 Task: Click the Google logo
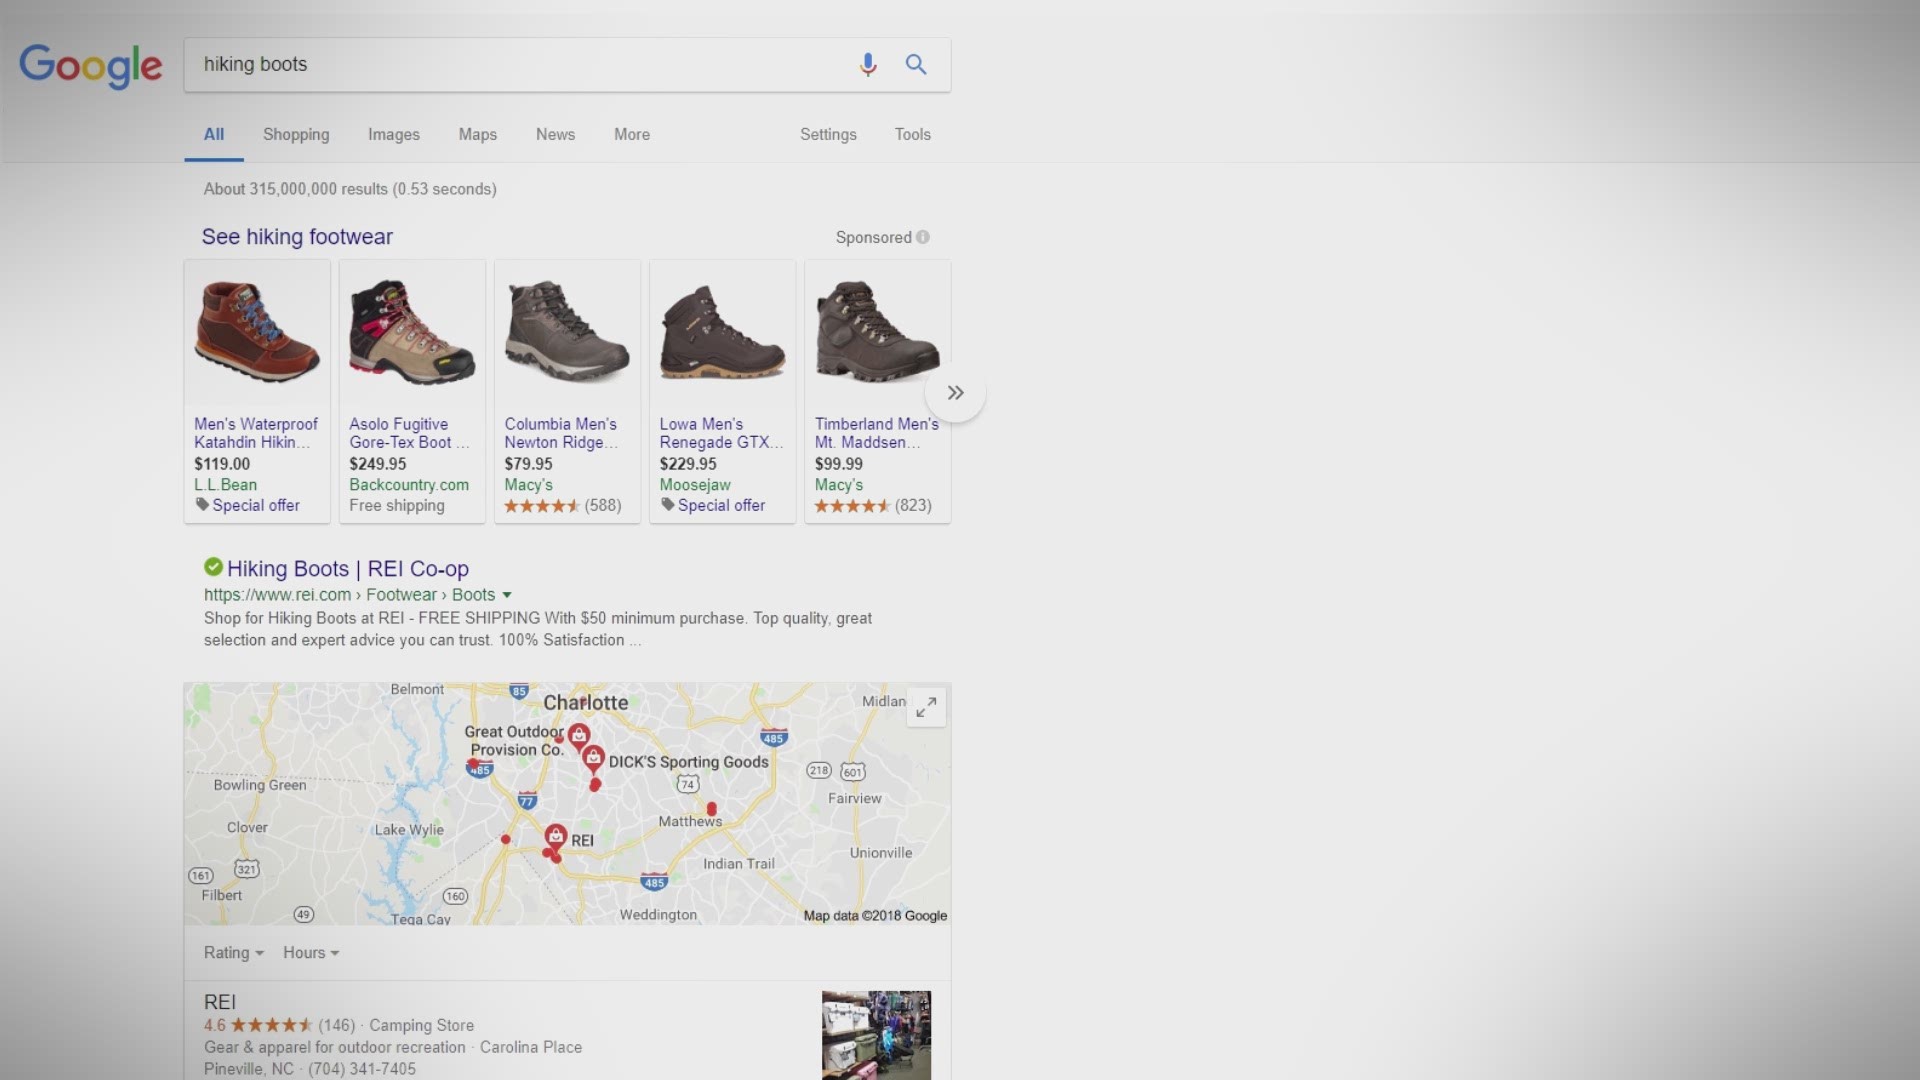click(x=90, y=66)
